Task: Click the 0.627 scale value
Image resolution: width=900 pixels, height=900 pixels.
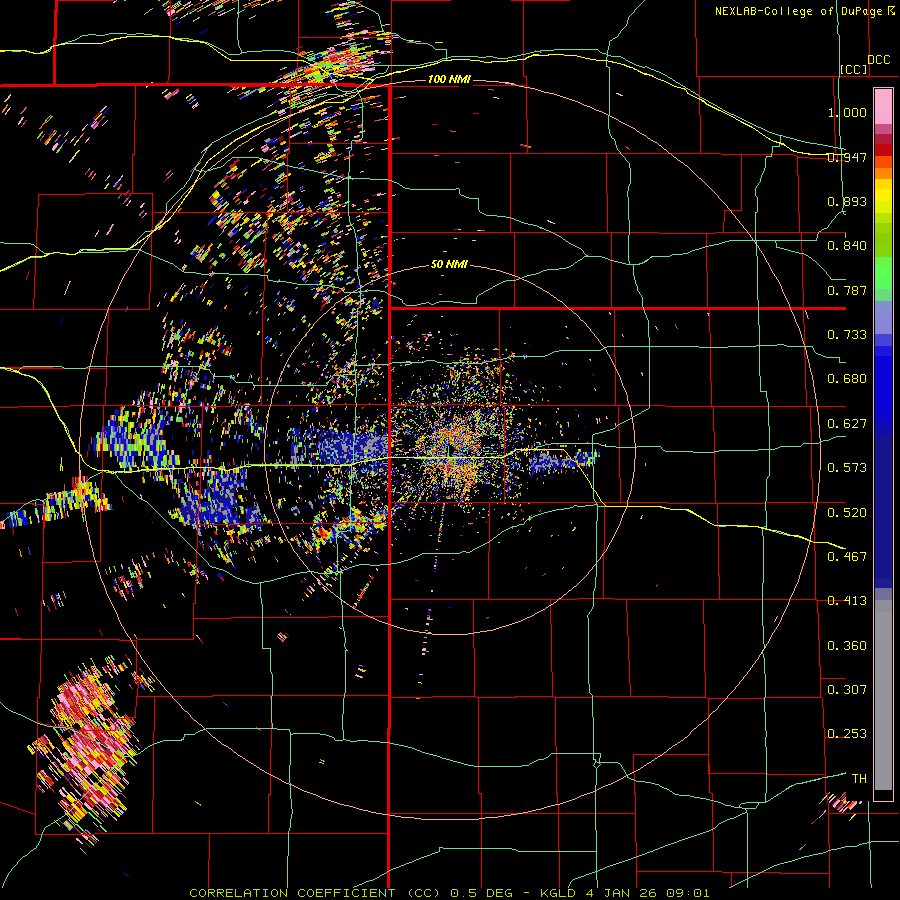Action: 847,424
